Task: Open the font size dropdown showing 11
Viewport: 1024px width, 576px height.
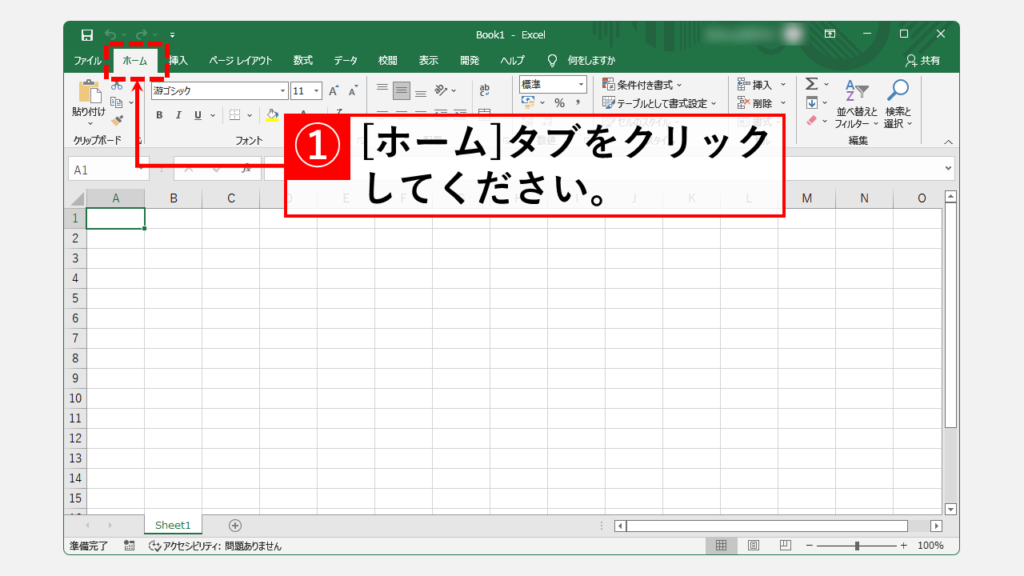Action: pyautogui.click(x=317, y=90)
